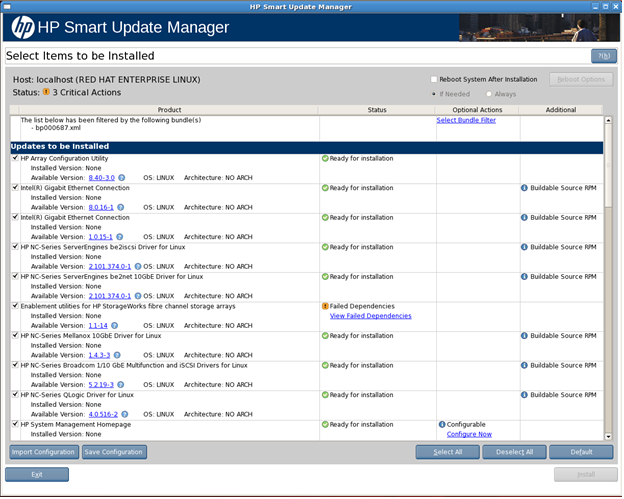Viewport: 624px width, 499px height.
Task: Click the info icon beside version 4.0.516-2
Action: pos(125,414)
